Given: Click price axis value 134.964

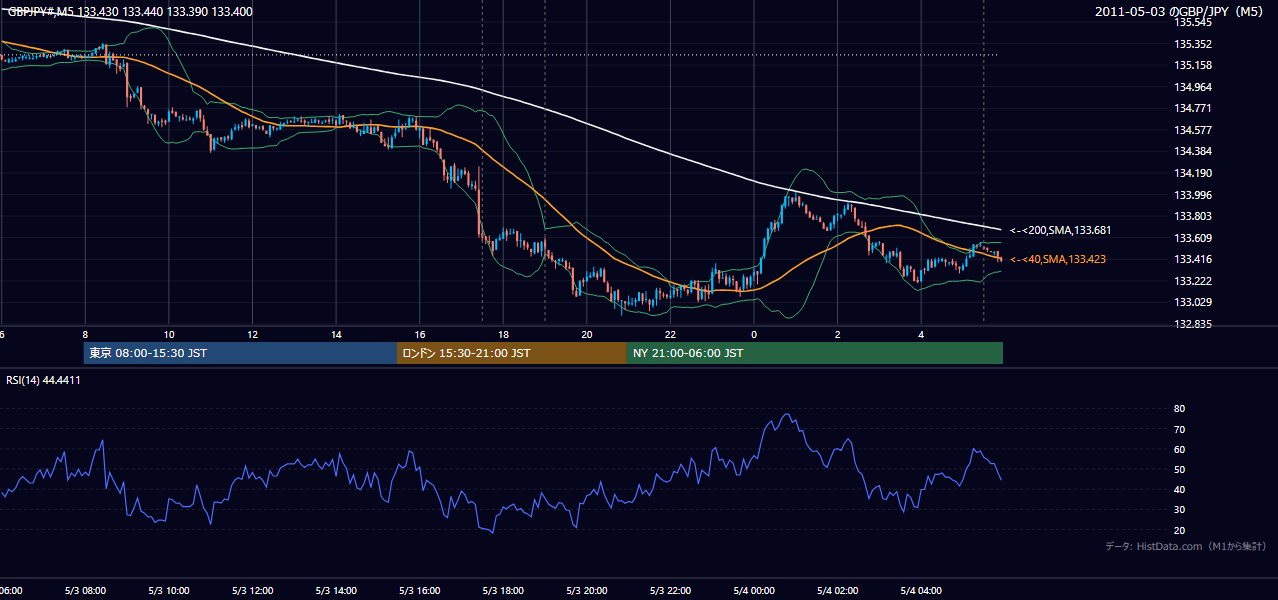Looking at the screenshot, I should coord(1192,87).
